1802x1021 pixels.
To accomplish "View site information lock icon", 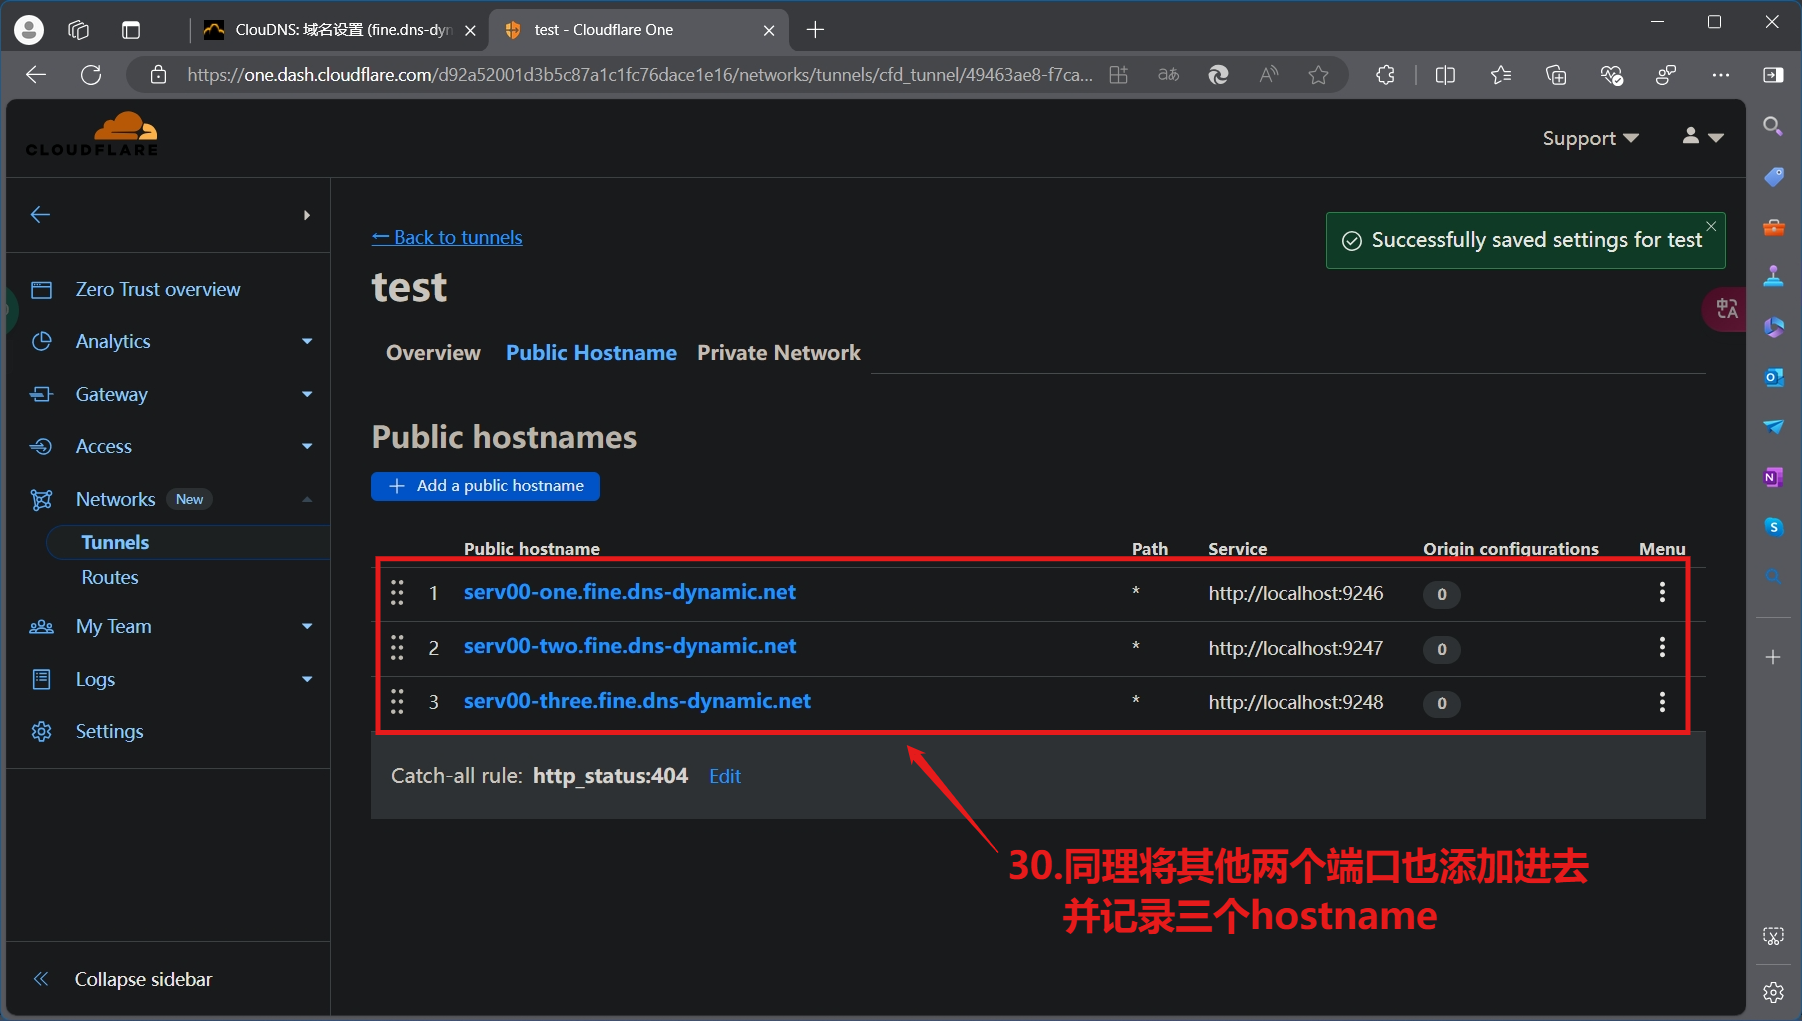I will tap(158, 75).
